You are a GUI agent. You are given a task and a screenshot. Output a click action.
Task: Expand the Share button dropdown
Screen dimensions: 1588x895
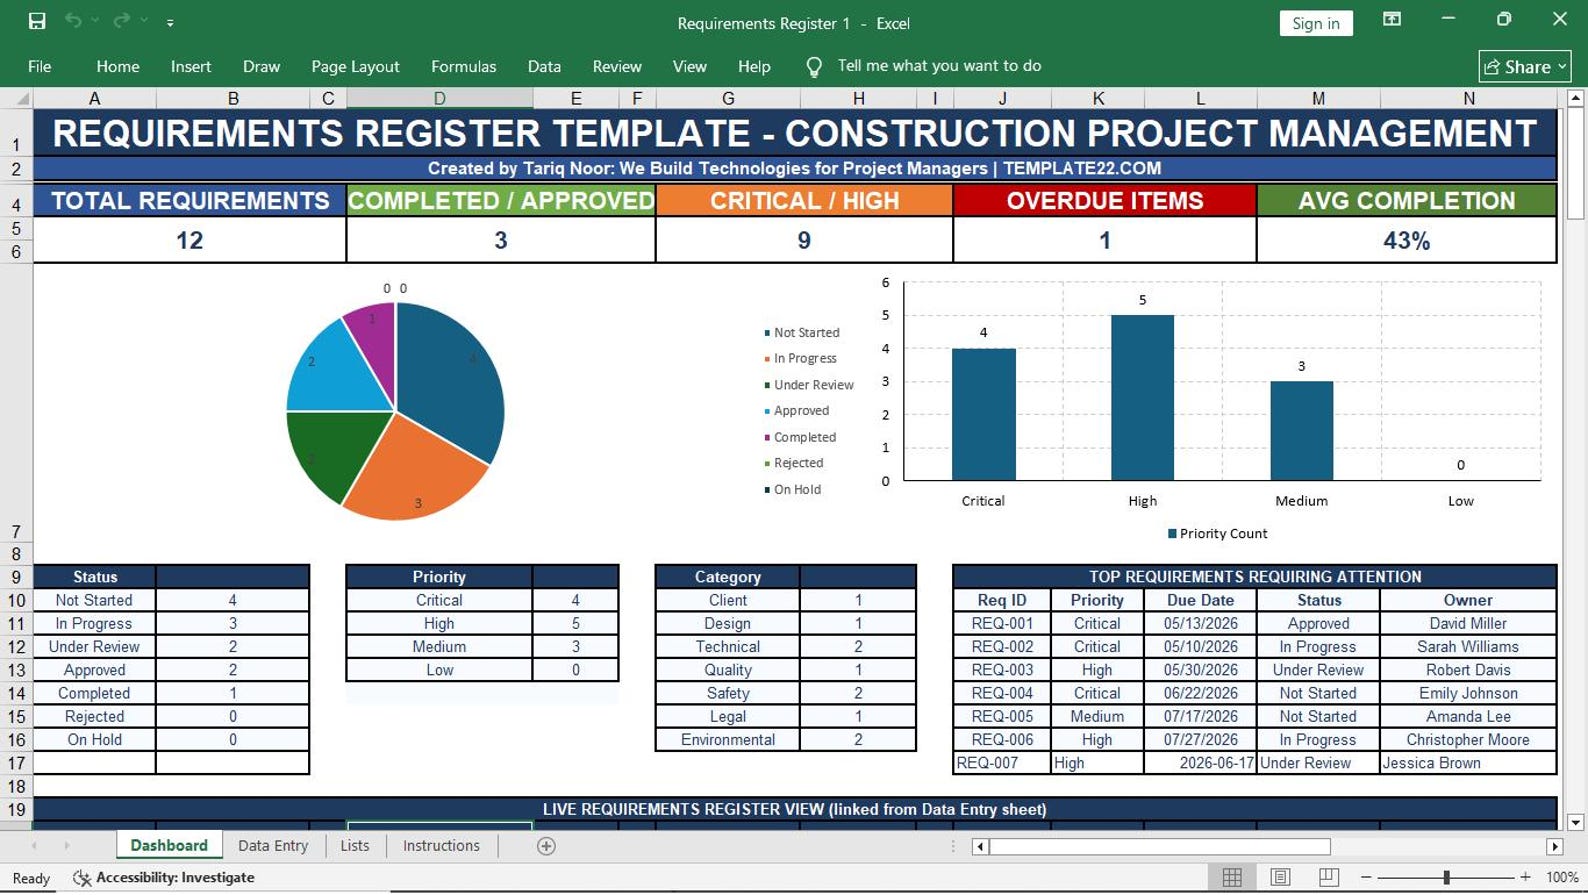[1562, 67]
